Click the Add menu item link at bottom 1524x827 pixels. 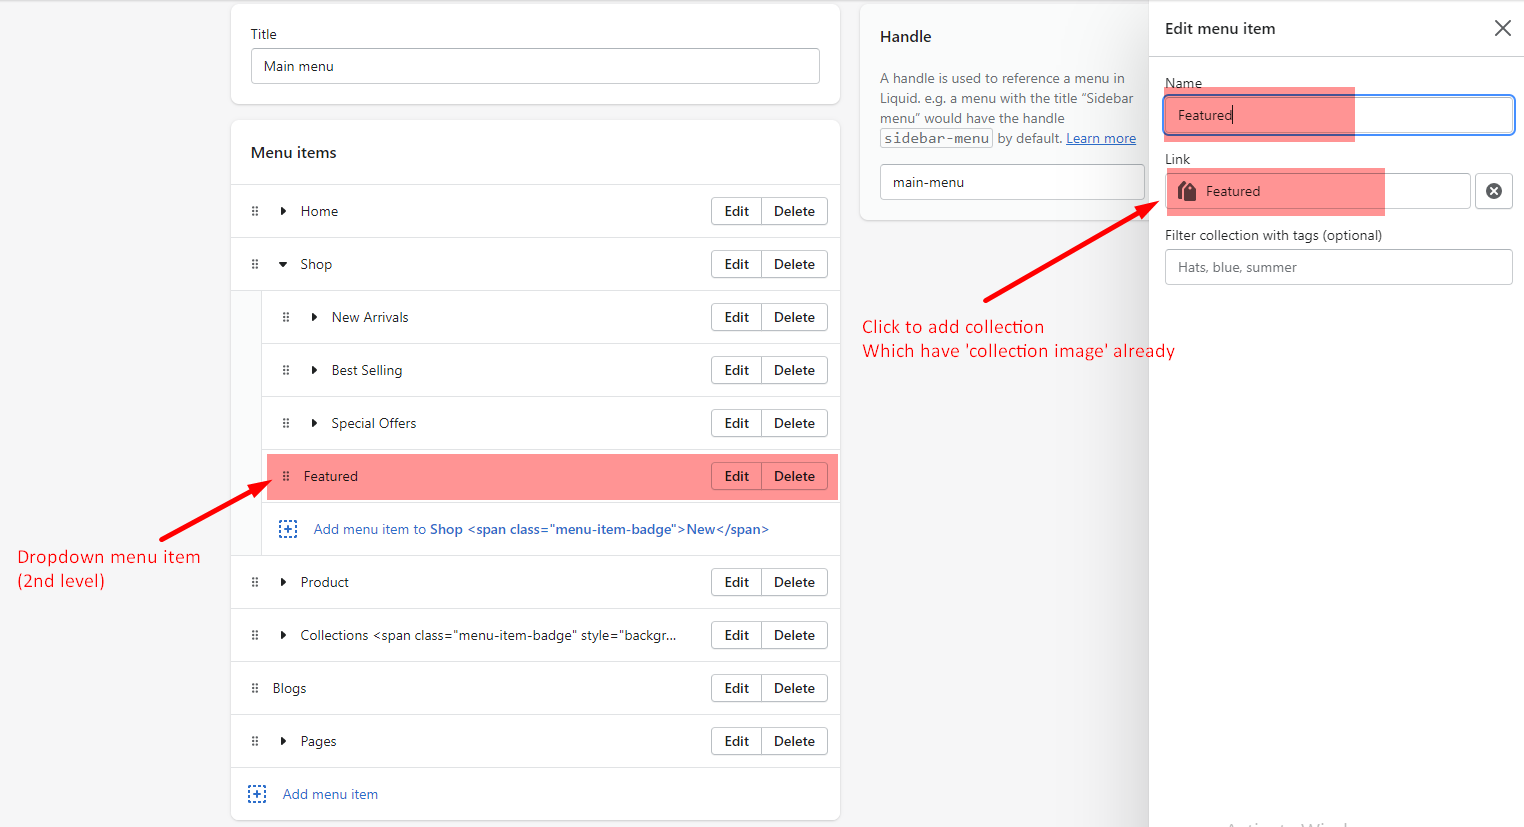point(330,794)
